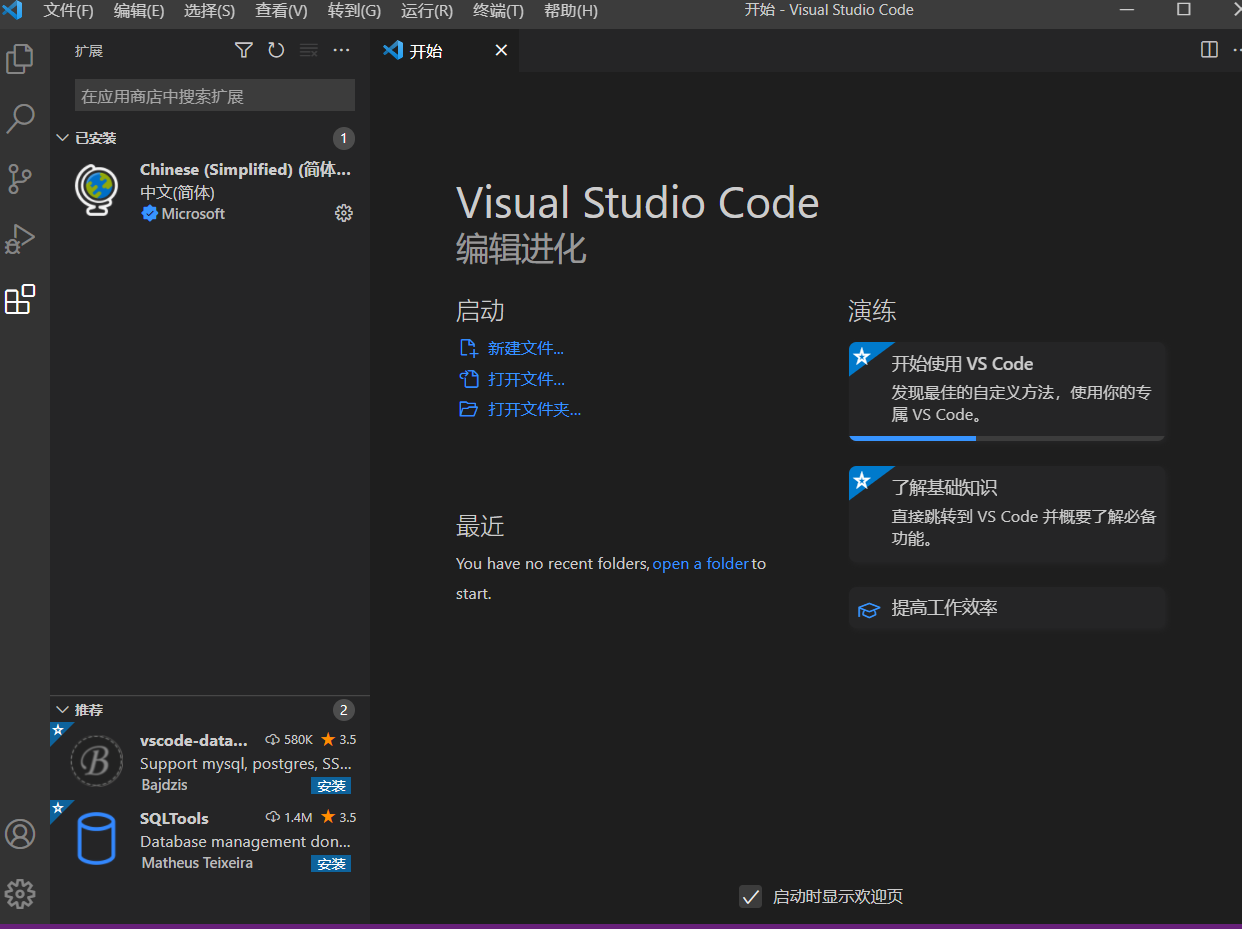Open the manage gear for Chinese language pack

click(344, 213)
